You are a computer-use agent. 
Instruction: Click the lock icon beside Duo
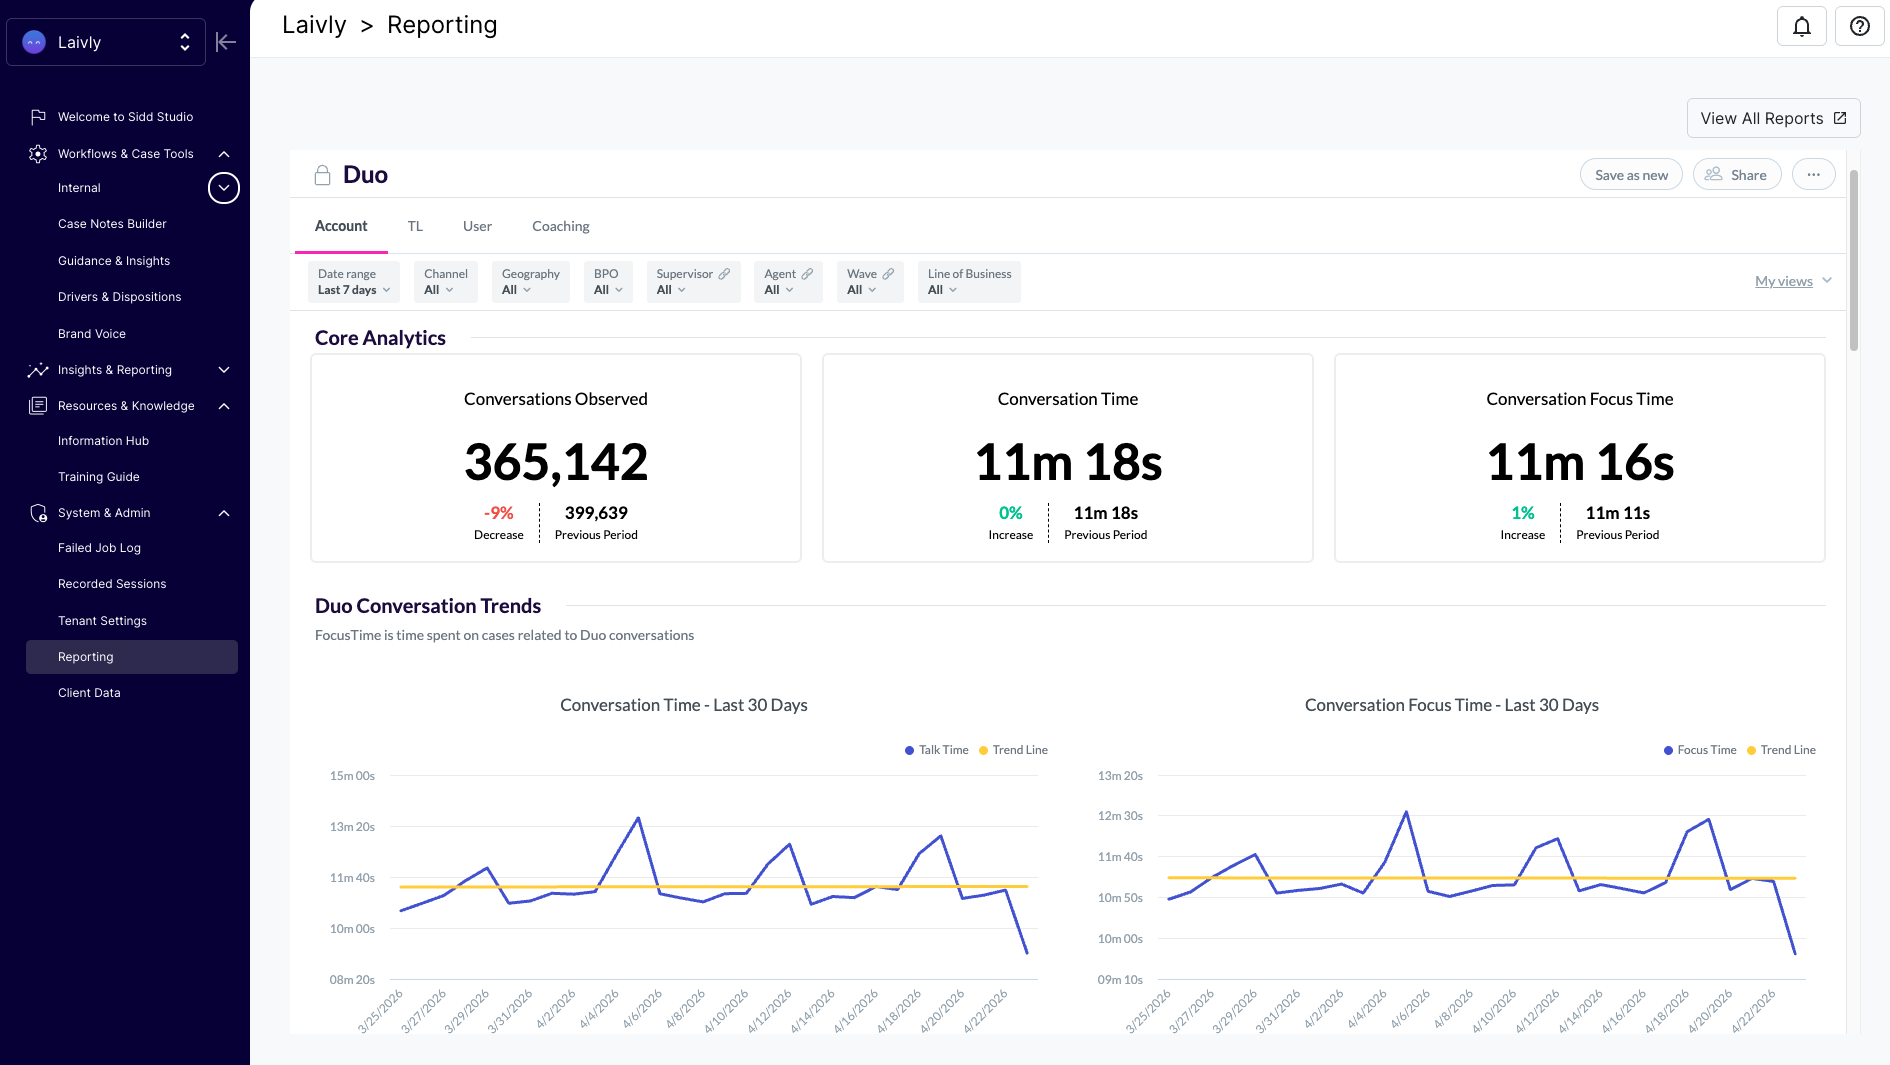click(x=322, y=175)
